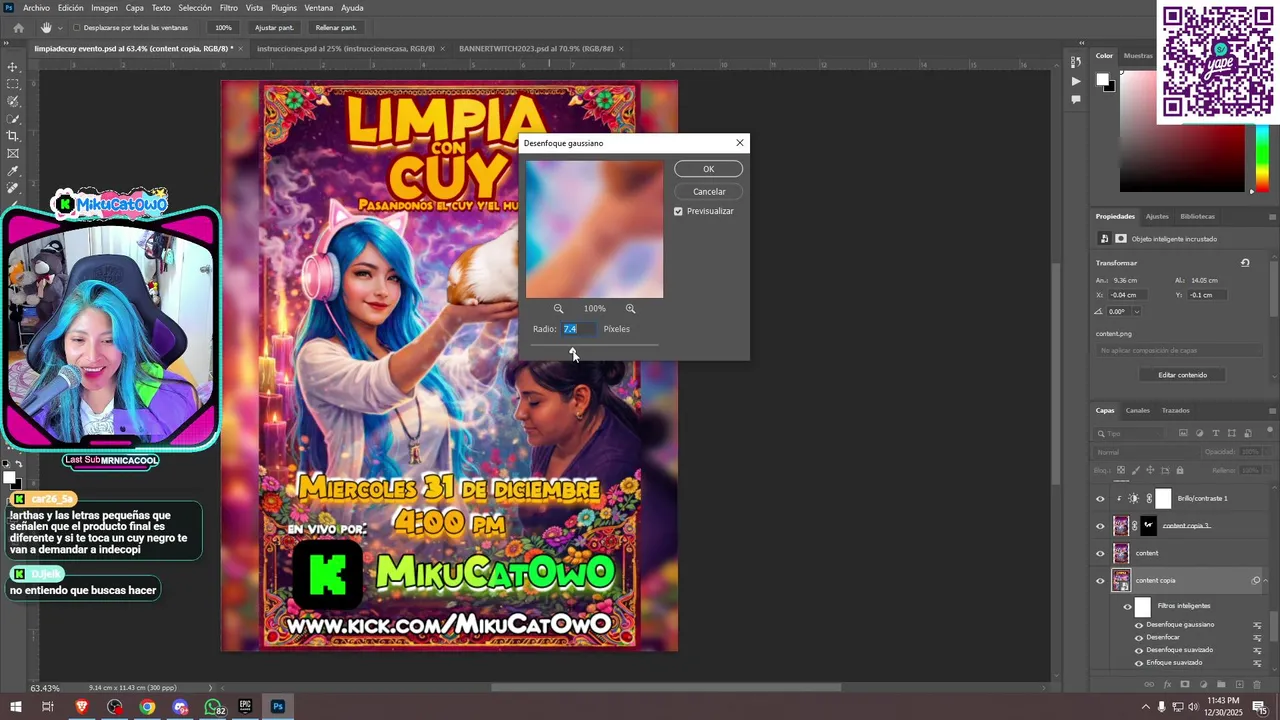Open the History panel icon
Image resolution: width=1280 pixels, height=720 pixels.
[1076, 63]
